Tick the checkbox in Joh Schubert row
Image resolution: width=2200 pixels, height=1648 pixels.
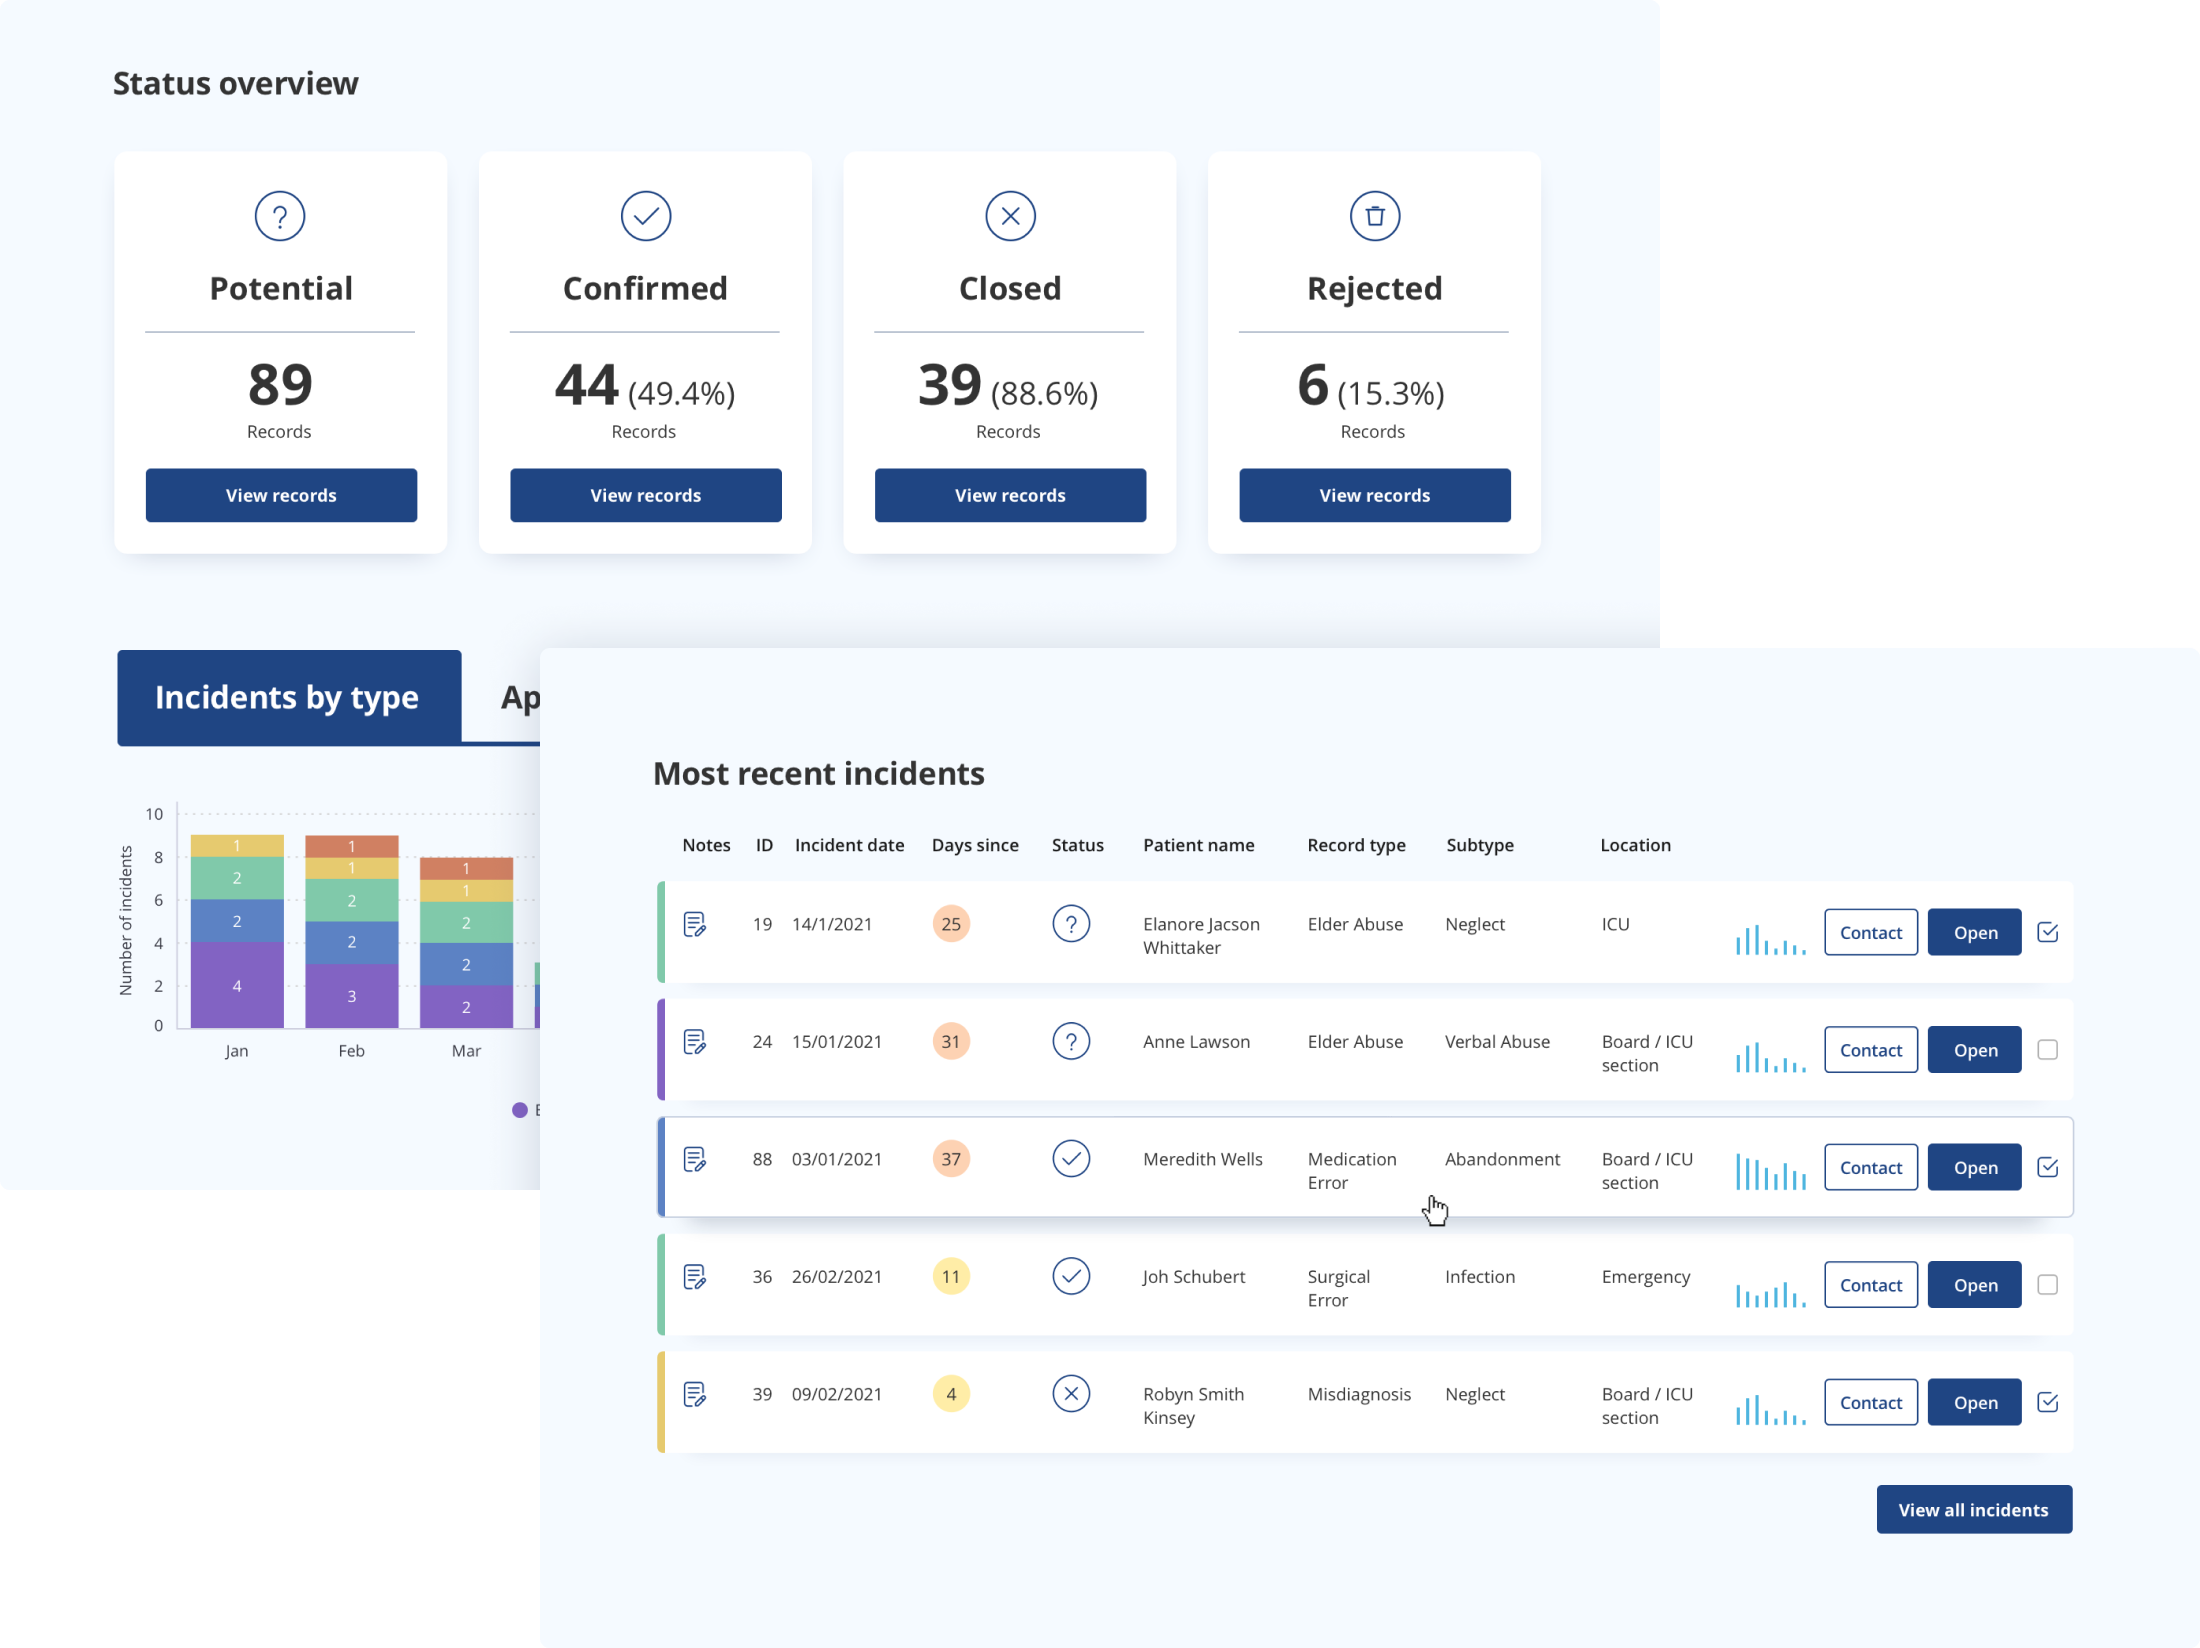pos(2047,1285)
